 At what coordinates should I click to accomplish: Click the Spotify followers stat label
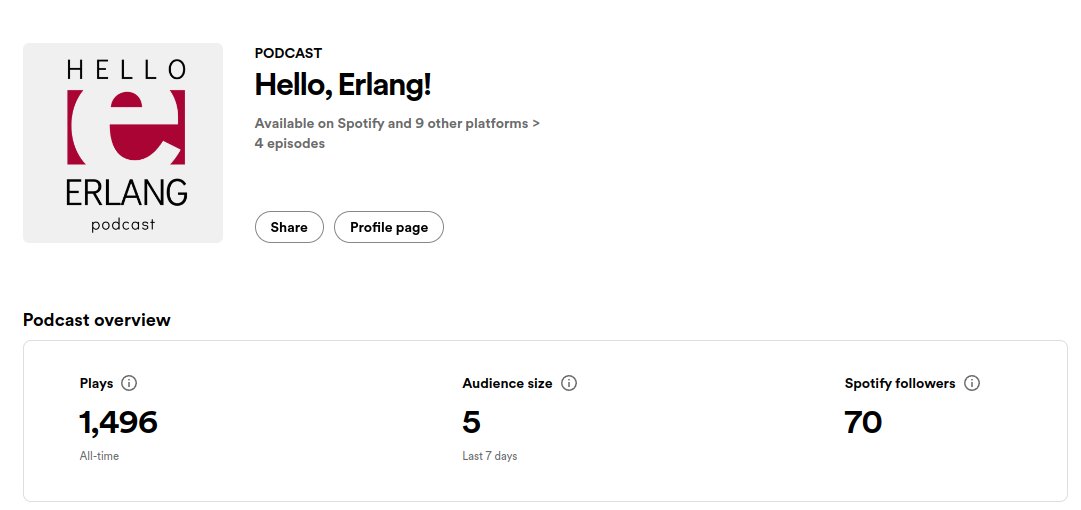point(900,383)
